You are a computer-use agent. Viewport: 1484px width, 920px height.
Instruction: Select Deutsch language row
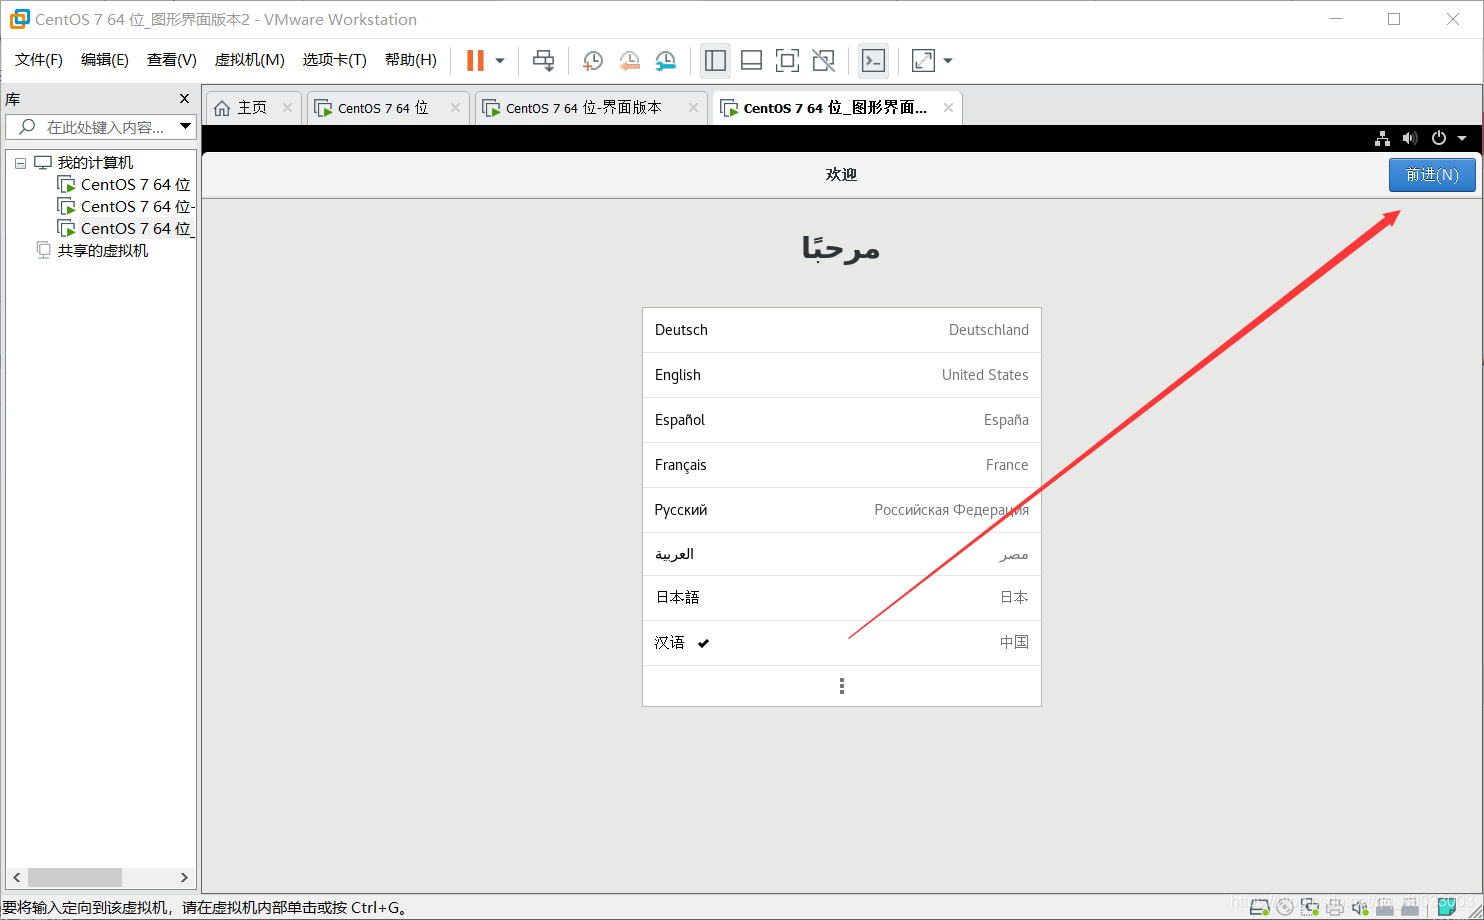point(842,330)
